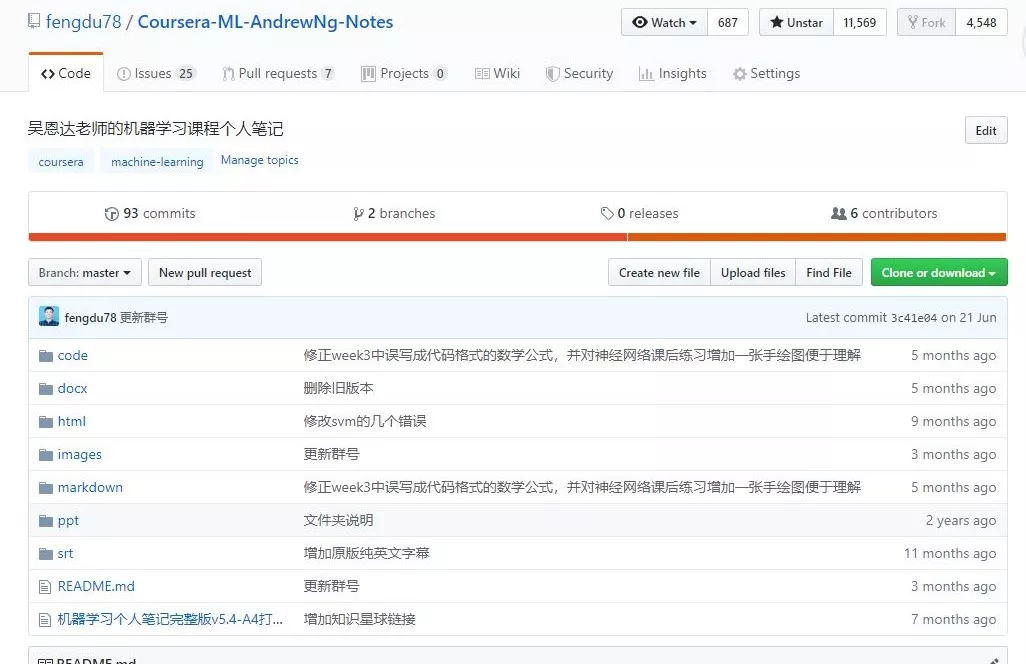Click the commits history clock icon
Screen dimensions: 1026x664
(x=112, y=214)
